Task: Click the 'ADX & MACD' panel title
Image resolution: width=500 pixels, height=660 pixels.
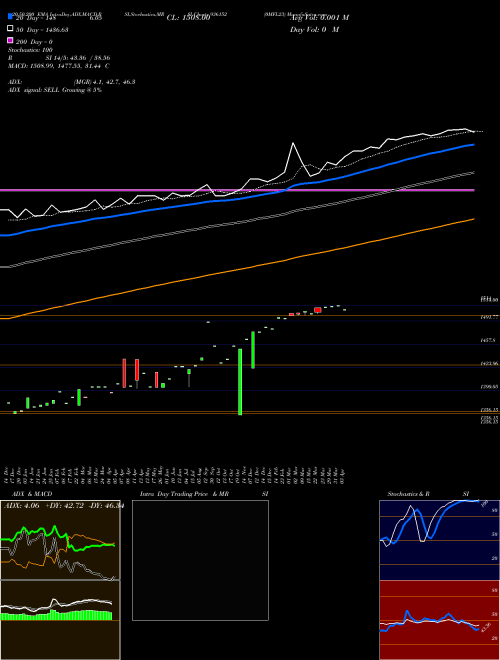Action: 32,494
